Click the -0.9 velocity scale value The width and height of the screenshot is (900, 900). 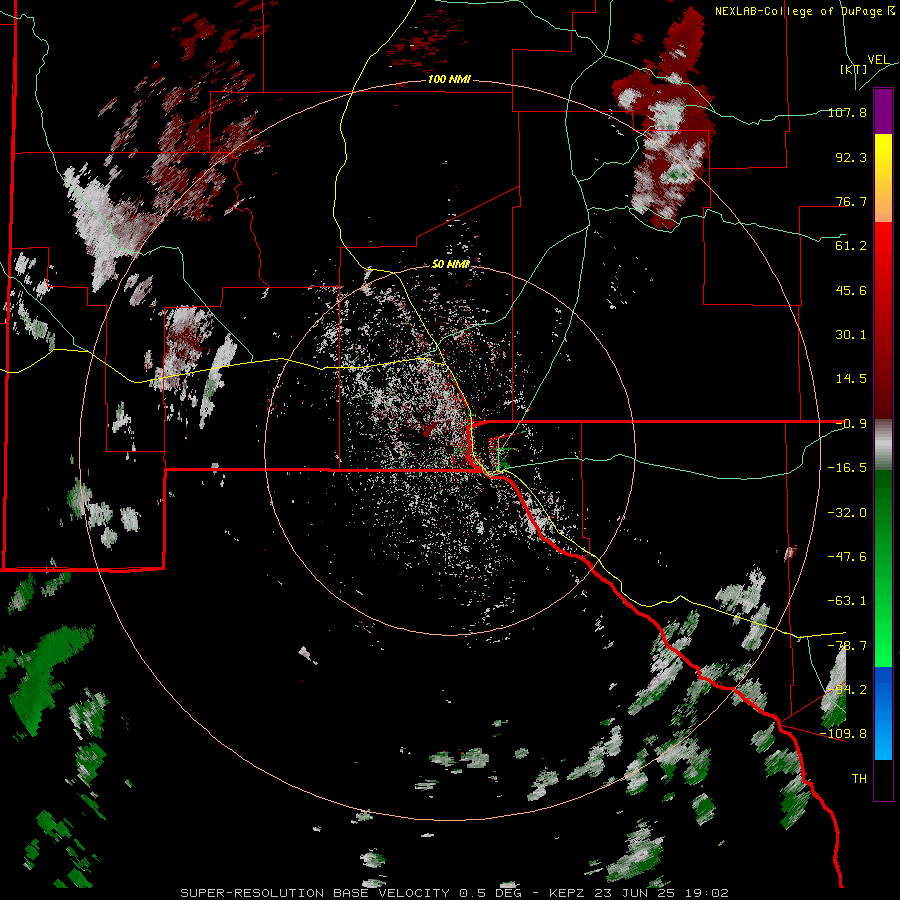(851, 424)
